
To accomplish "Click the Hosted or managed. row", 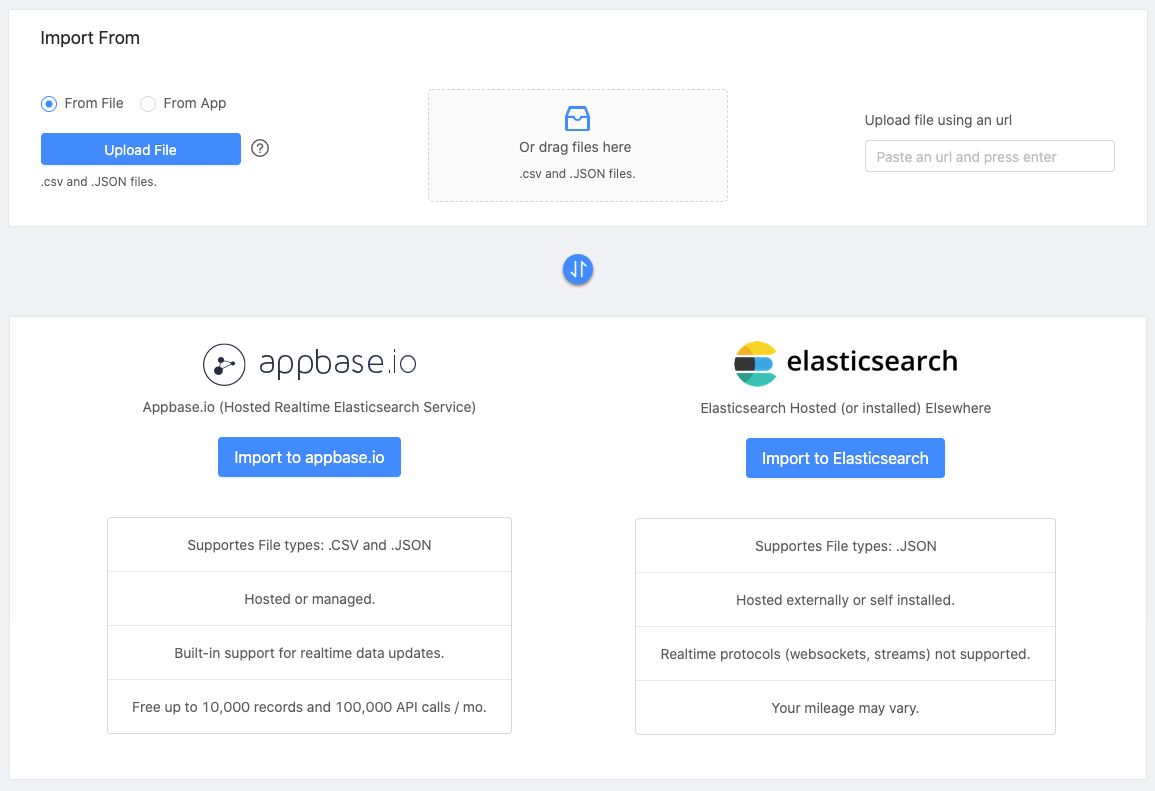I will click(x=309, y=599).
